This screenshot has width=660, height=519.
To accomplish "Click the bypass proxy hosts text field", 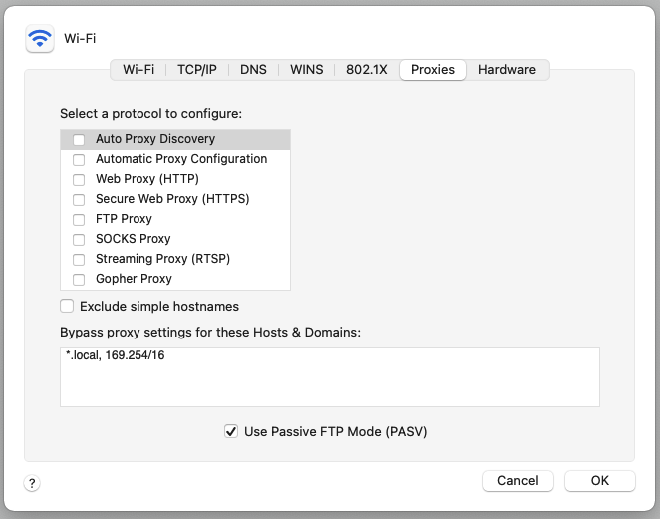I will click(330, 377).
